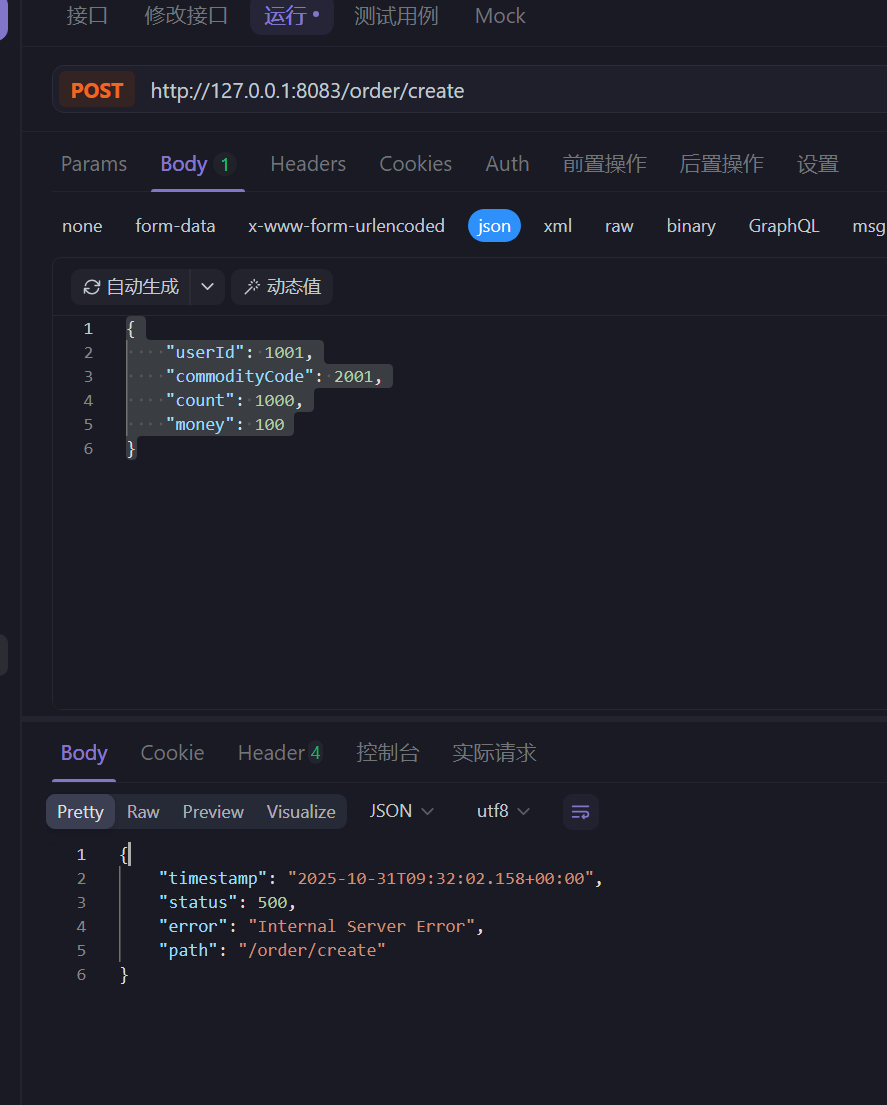This screenshot has height=1105, width=887.
Task: Open the Cookies request tab
Action: pos(416,163)
